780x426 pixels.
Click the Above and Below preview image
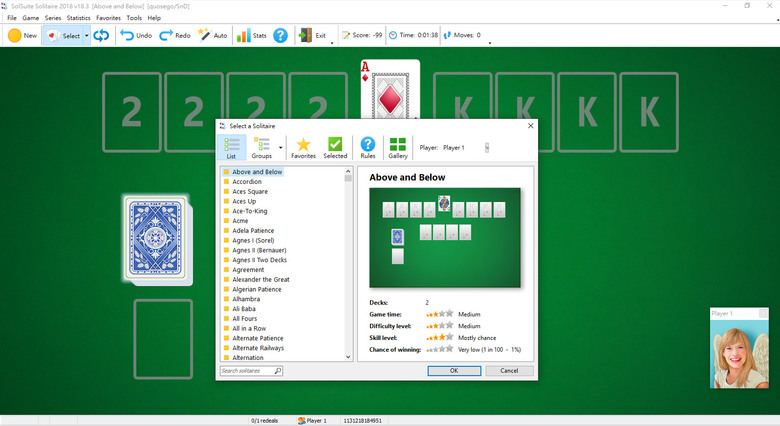point(445,237)
